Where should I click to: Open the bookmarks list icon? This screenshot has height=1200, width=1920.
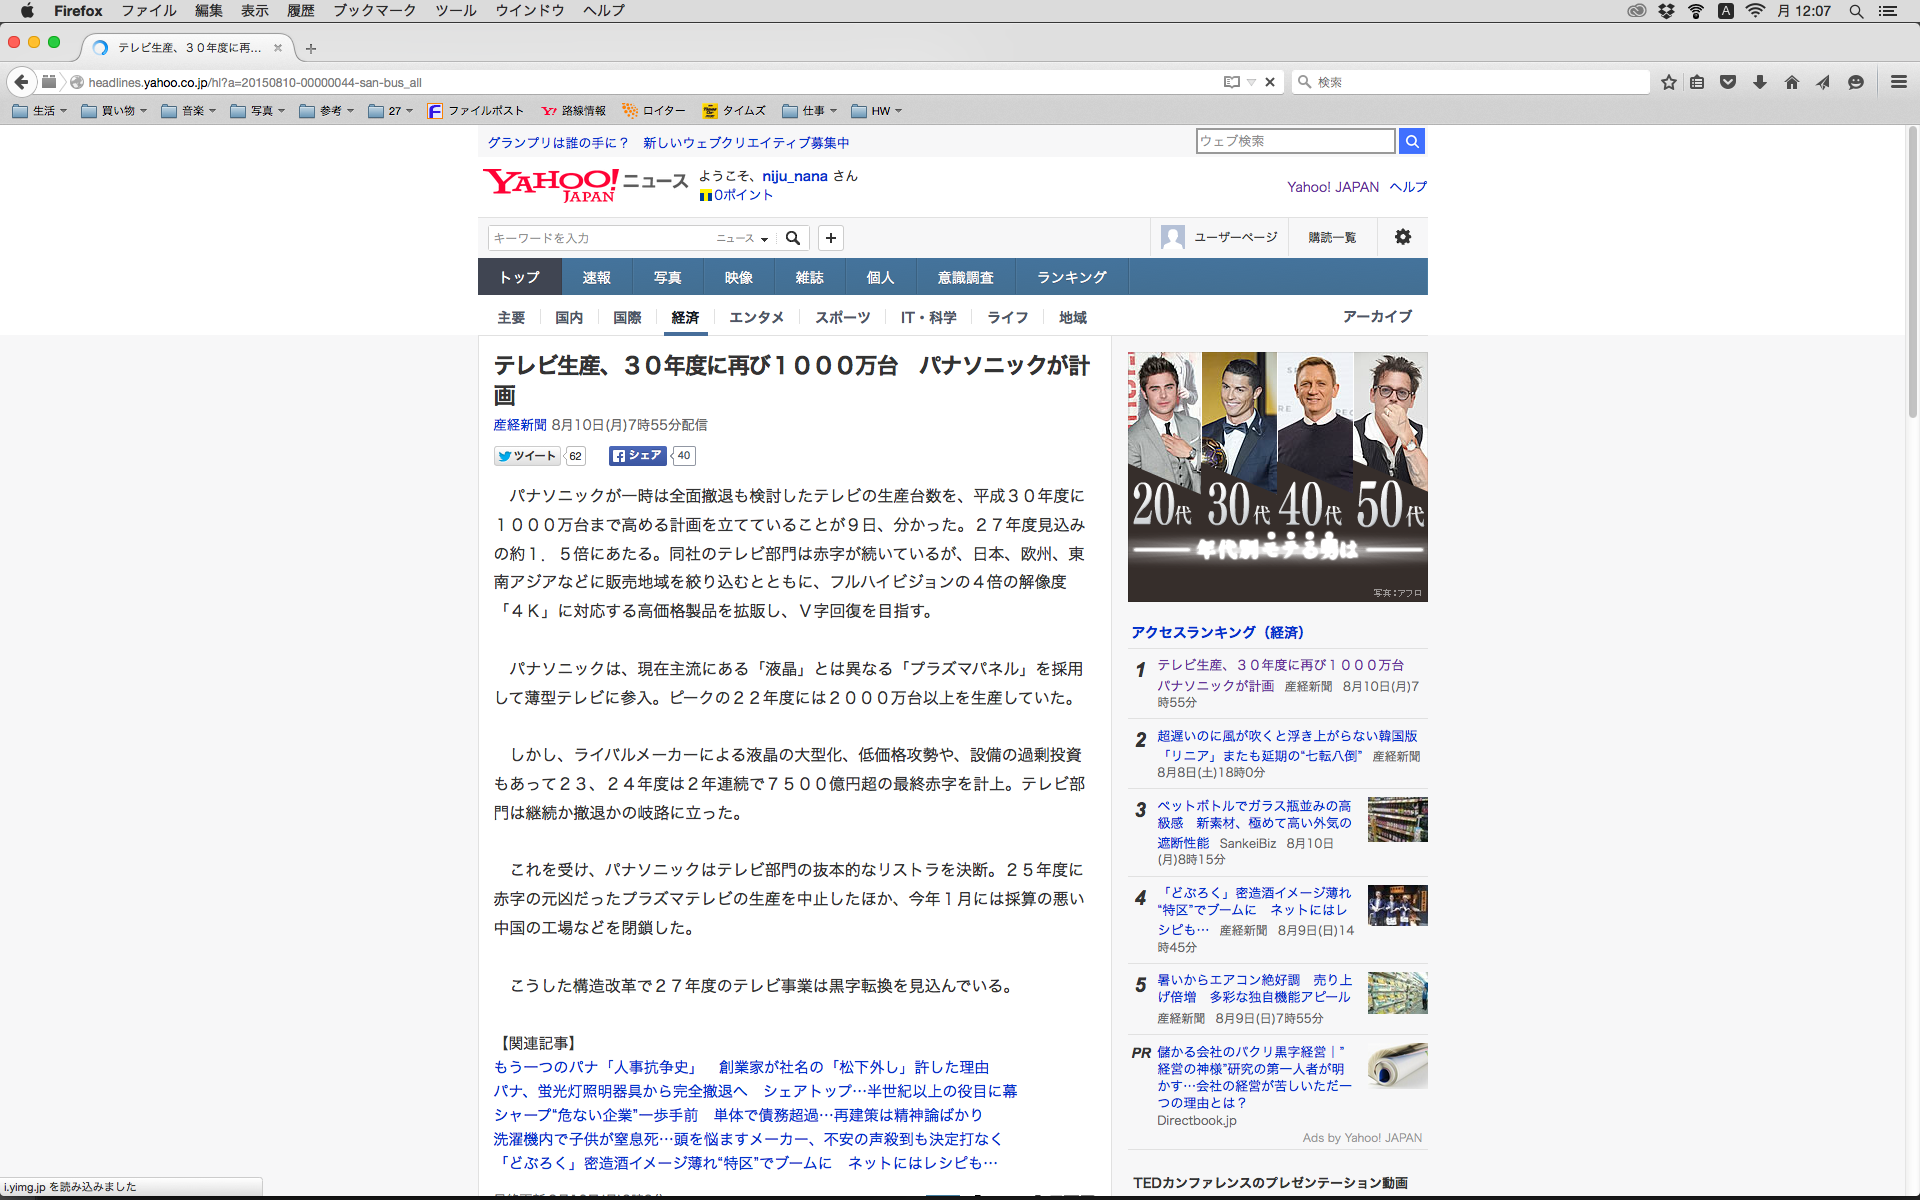pyautogui.click(x=1697, y=82)
